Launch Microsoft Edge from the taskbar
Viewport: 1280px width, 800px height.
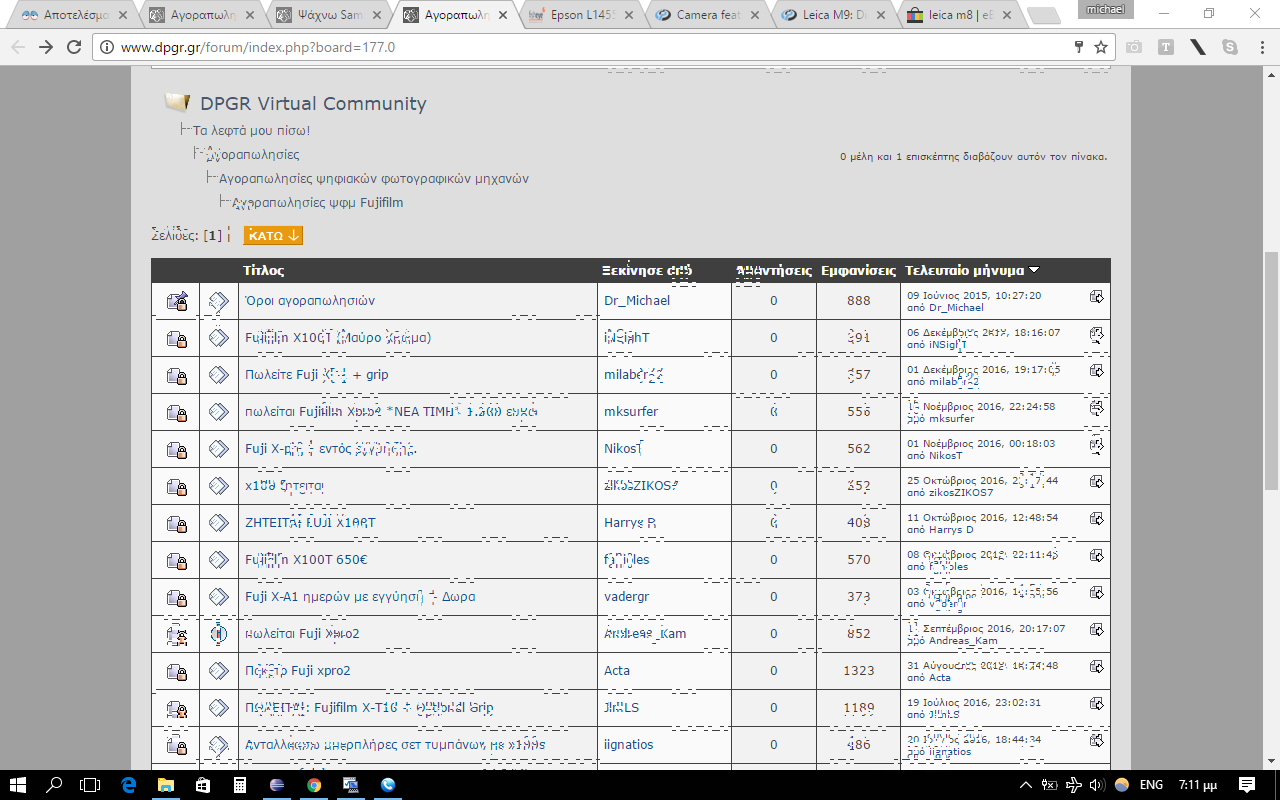[x=129, y=785]
